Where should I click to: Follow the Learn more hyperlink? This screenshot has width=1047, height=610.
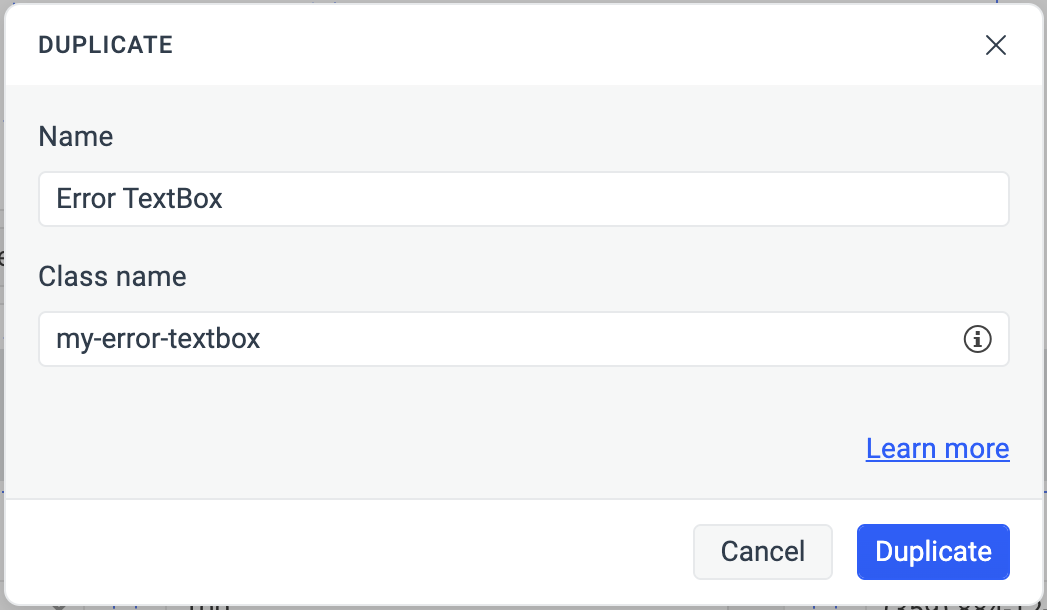pyautogui.click(x=937, y=448)
